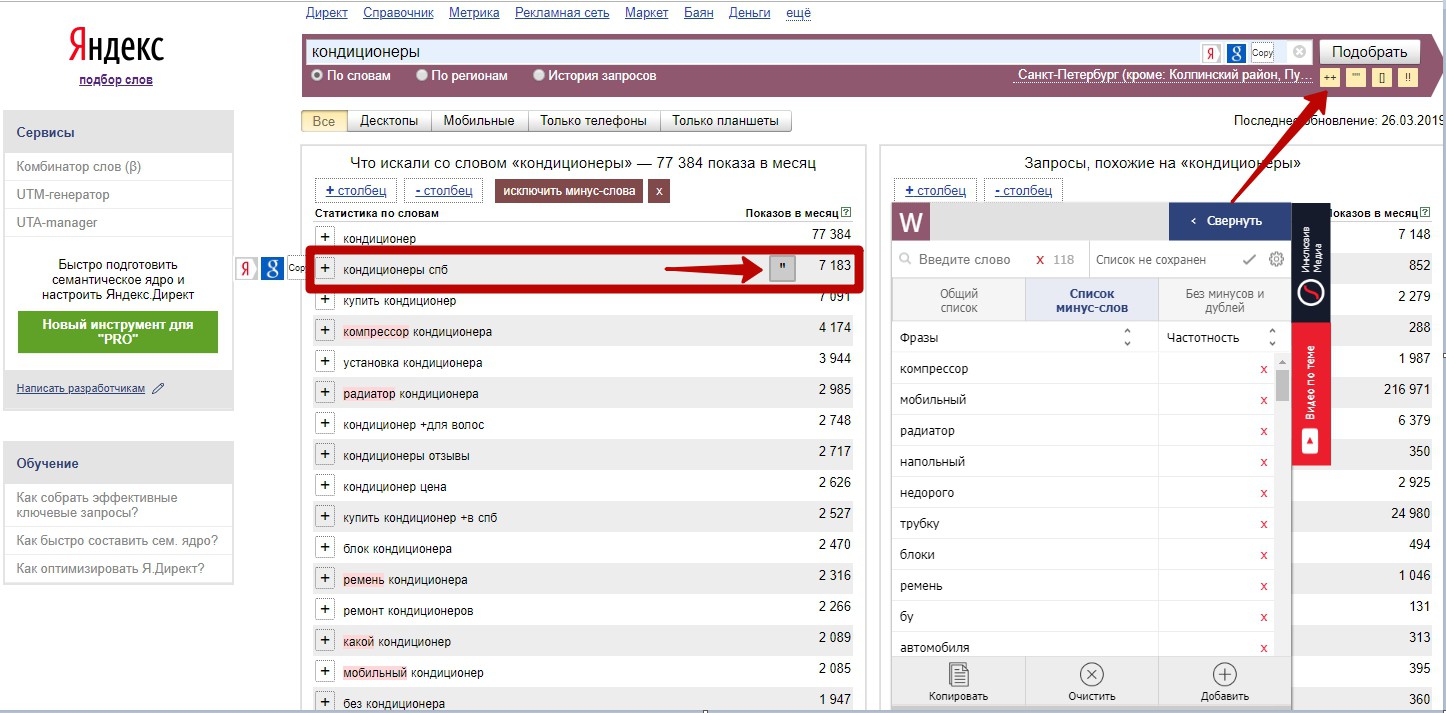The image size is (1446, 713).
Task: Click the "исключить минус-слова" button
Action: tap(569, 190)
